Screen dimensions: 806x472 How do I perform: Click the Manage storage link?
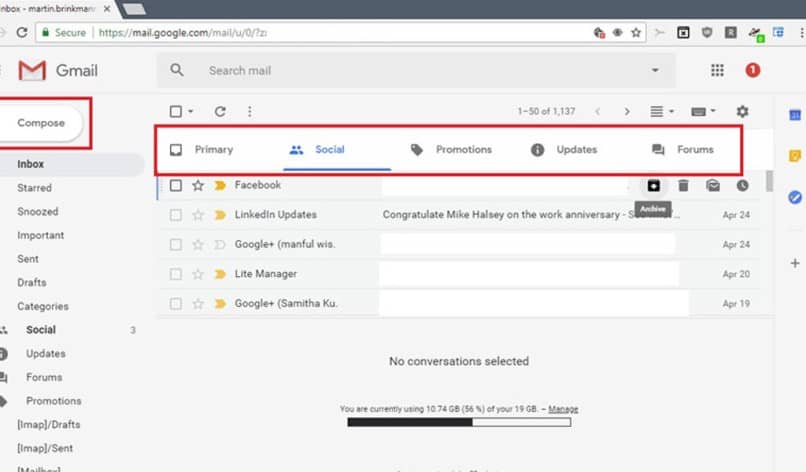[x=563, y=409]
